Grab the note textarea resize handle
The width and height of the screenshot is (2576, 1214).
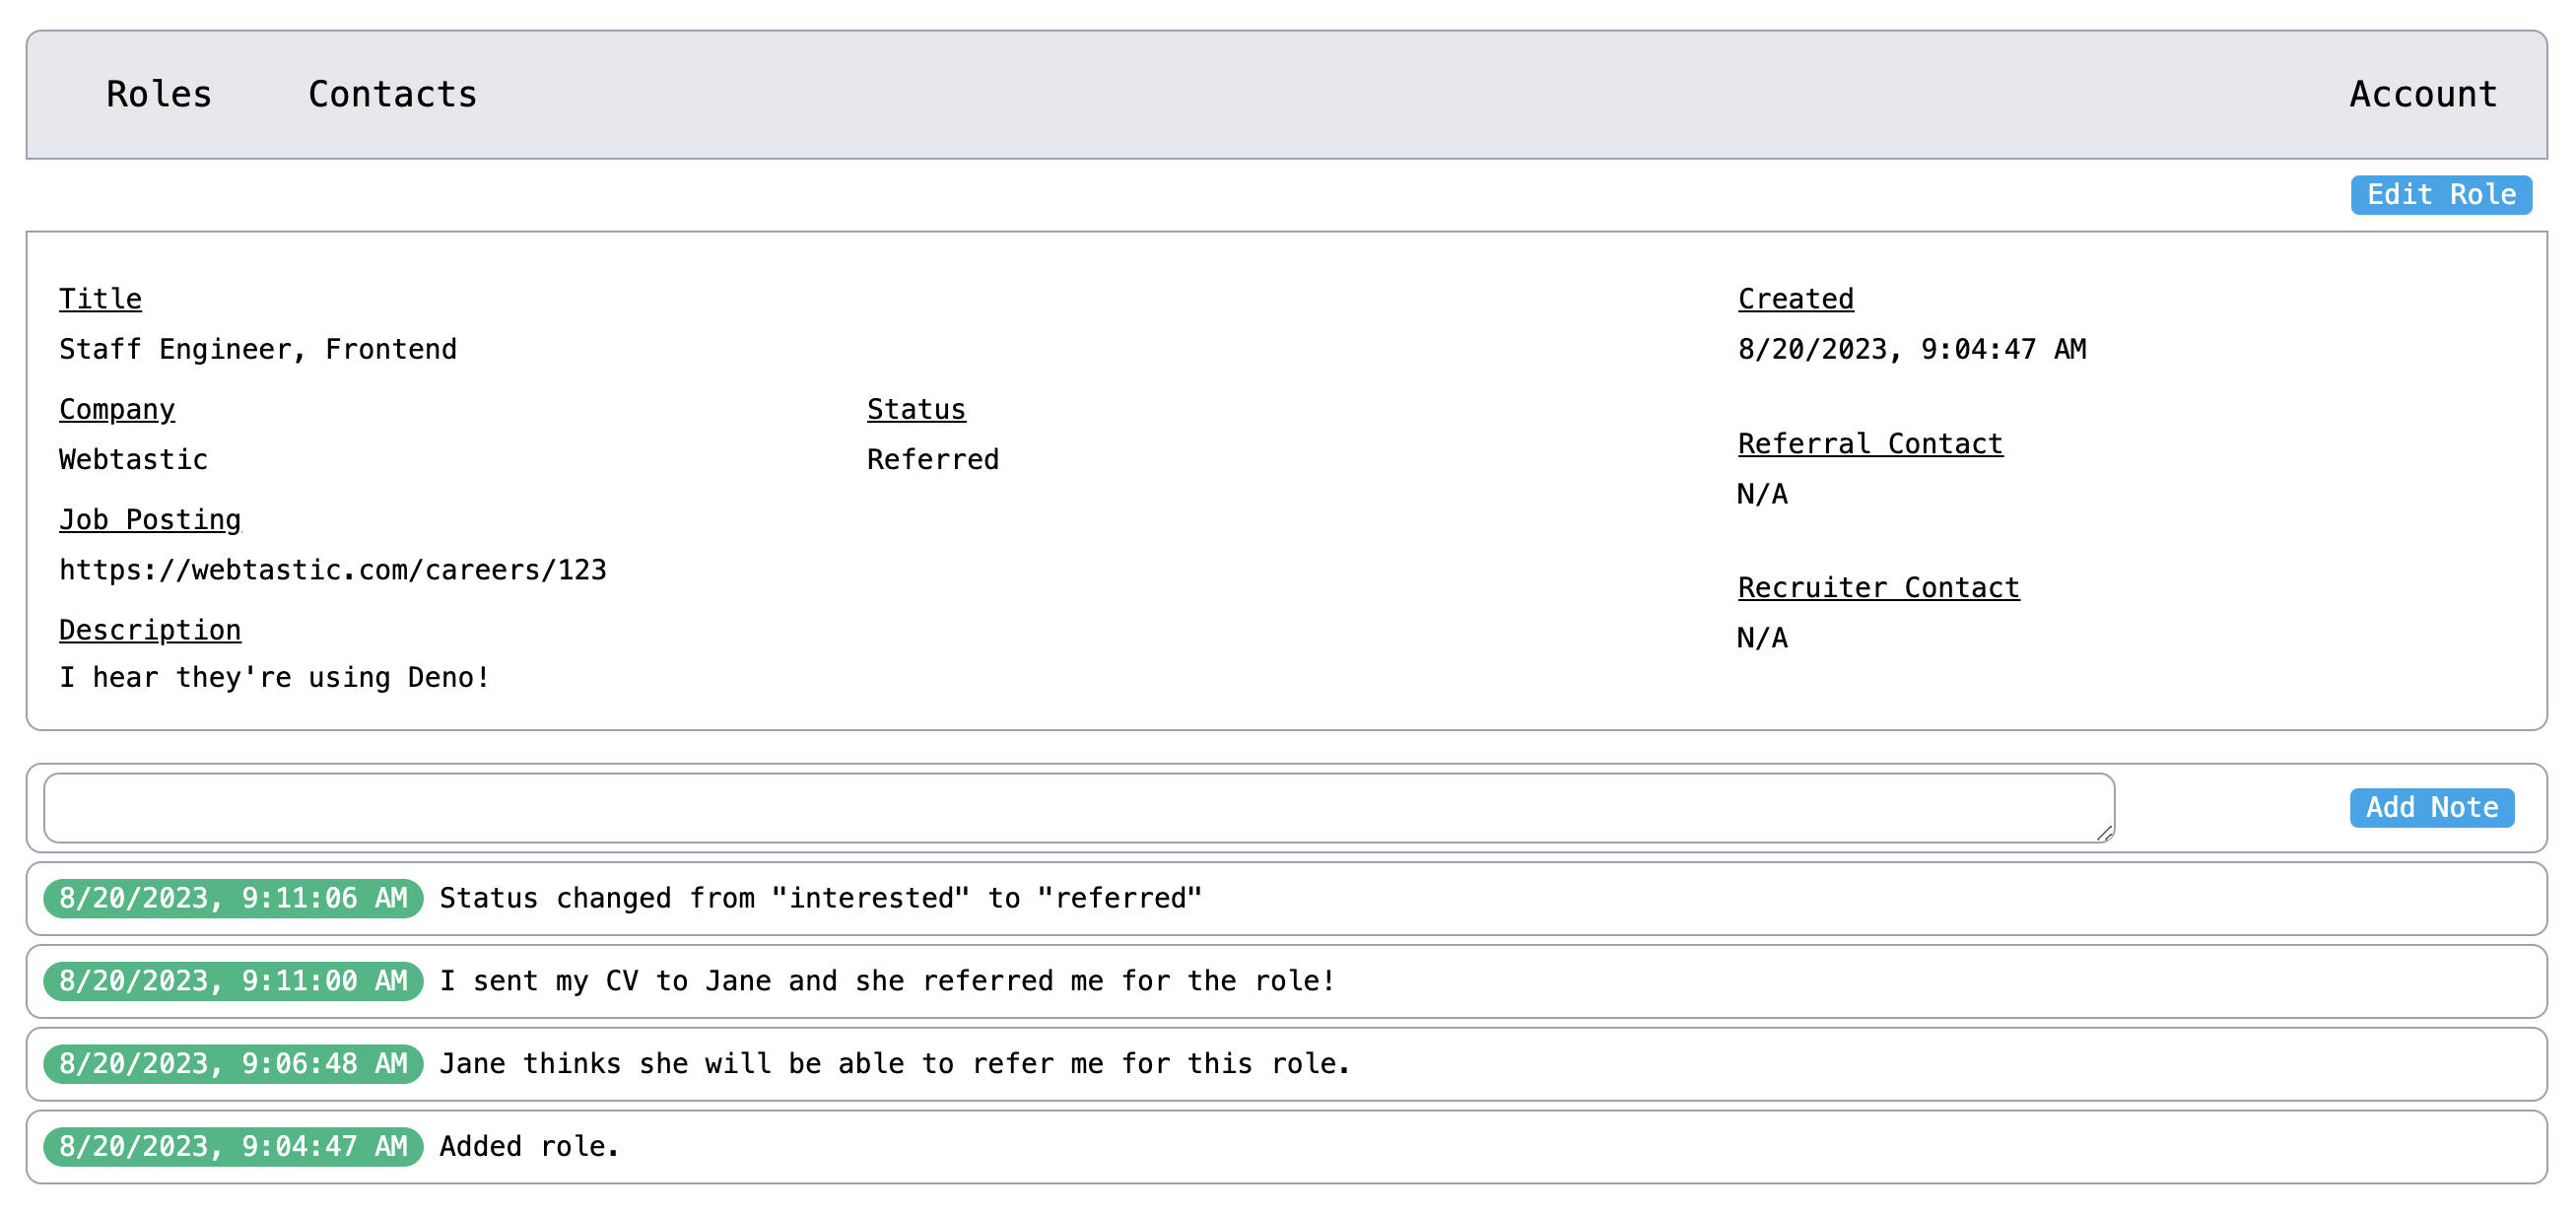point(2104,833)
